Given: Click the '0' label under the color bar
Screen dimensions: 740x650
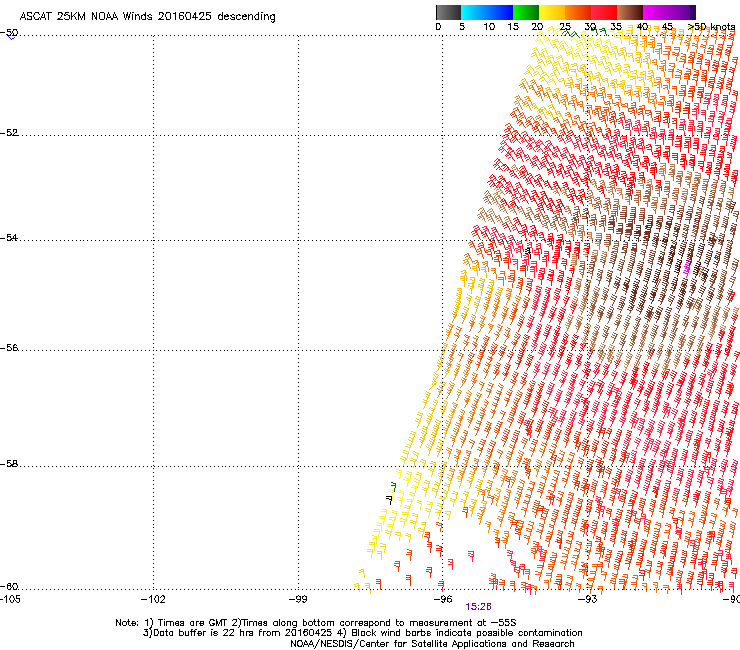Looking at the screenshot, I should pyautogui.click(x=438, y=27).
